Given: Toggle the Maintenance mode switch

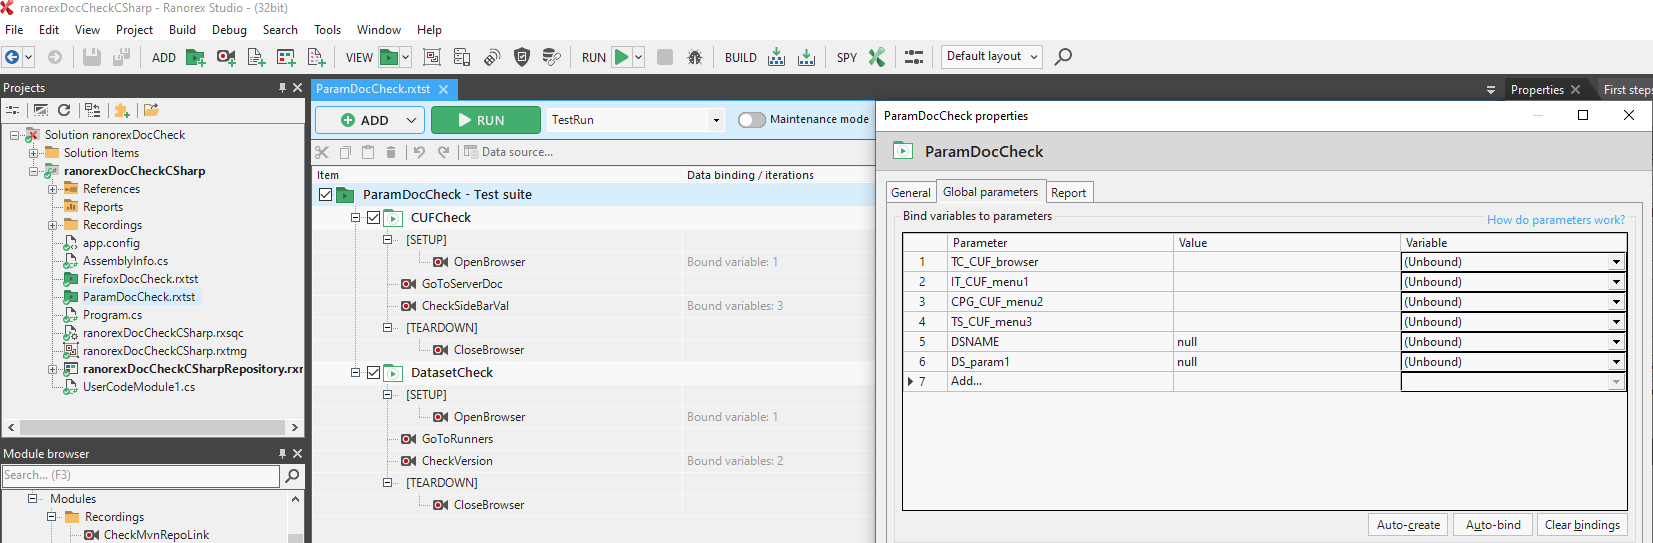Looking at the screenshot, I should point(752,120).
